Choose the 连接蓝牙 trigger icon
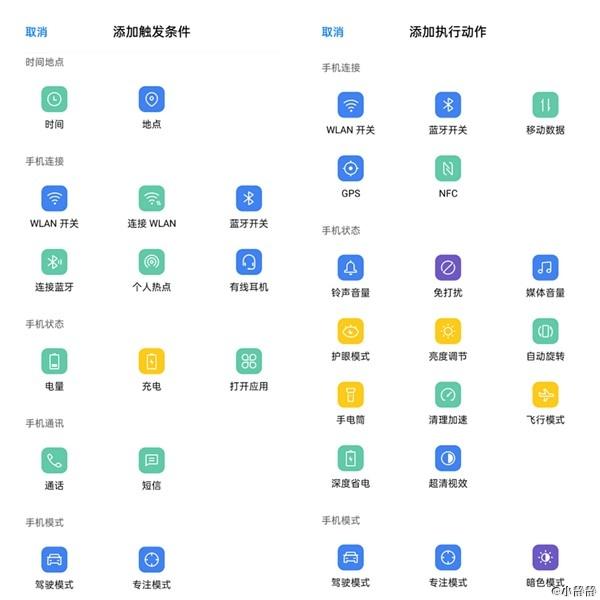Viewport: 600px width, 600px height. pos(54,262)
